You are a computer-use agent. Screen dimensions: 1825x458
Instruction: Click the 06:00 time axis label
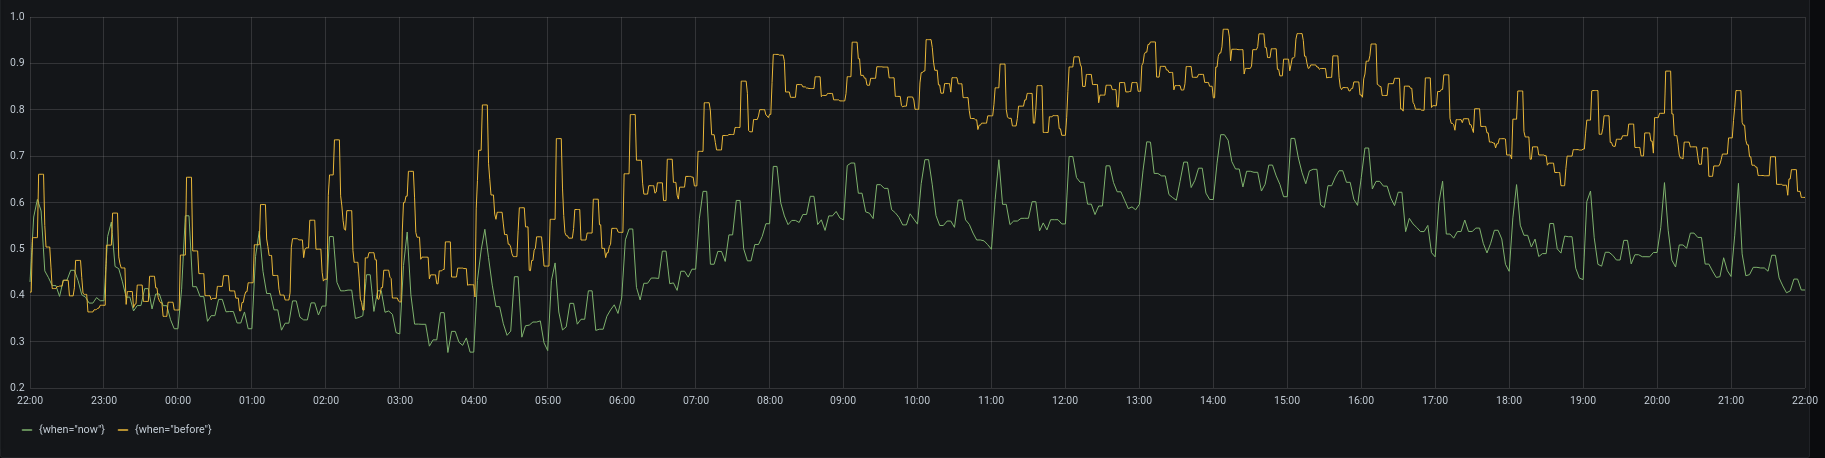(622, 400)
